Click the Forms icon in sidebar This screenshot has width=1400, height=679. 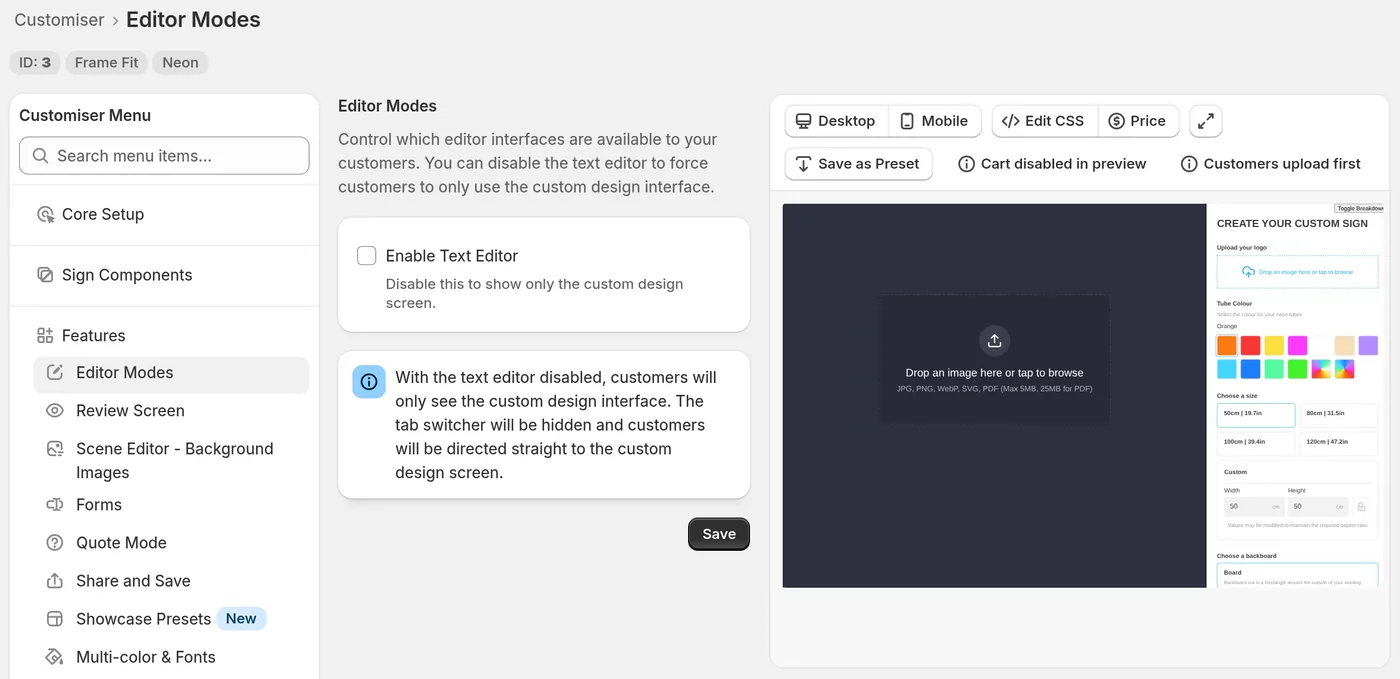(55, 505)
